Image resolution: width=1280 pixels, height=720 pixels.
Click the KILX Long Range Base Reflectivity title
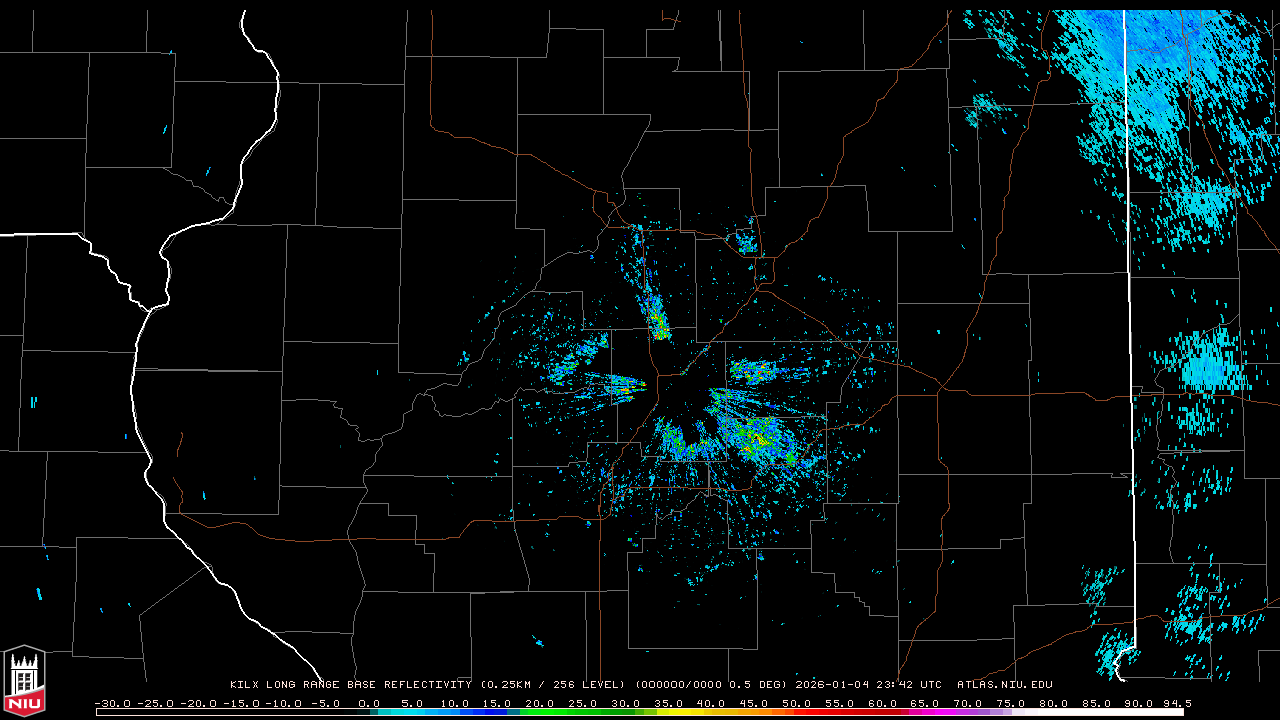click(x=350, y=685)
